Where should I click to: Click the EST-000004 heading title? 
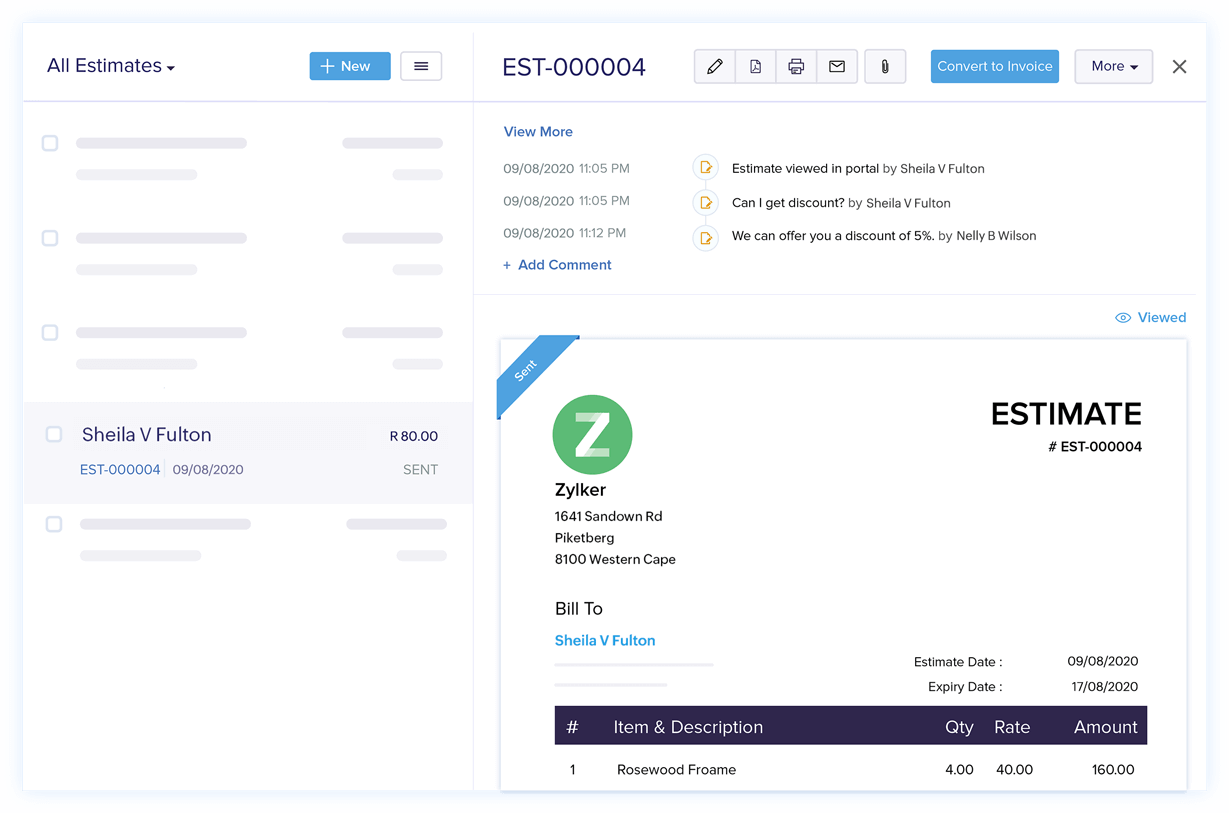(x=574, y=67)
